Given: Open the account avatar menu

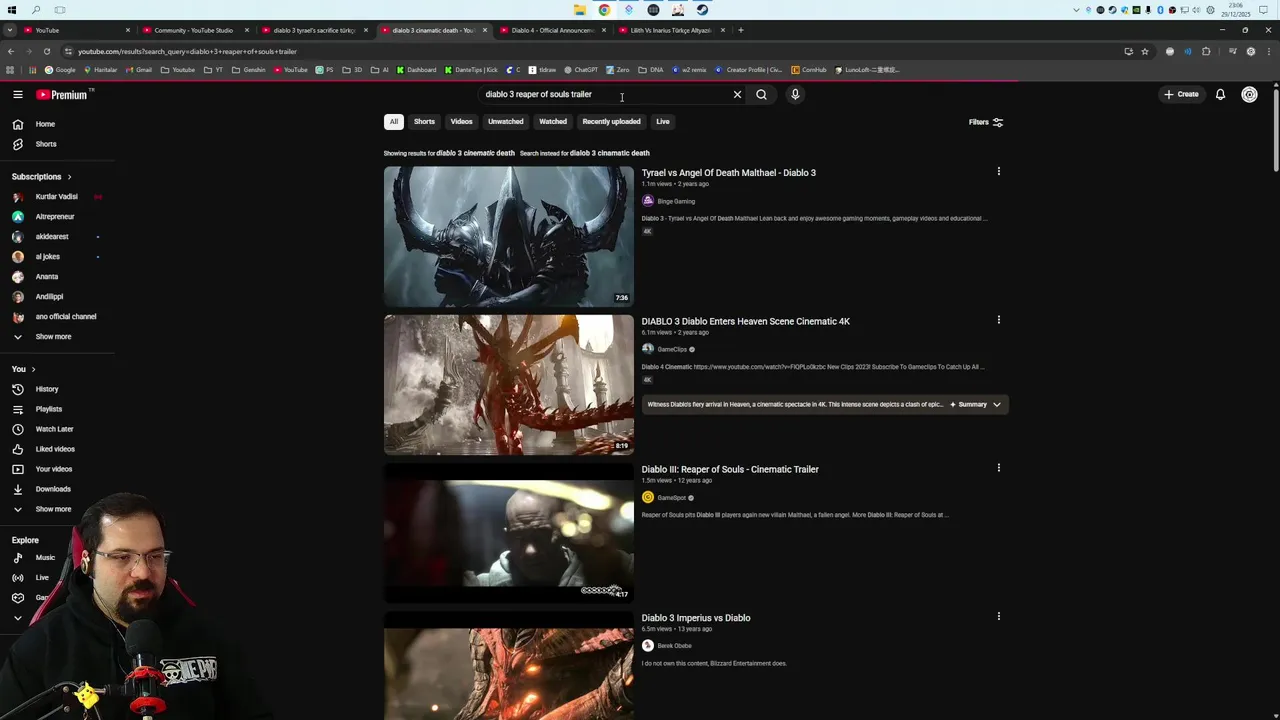Looking at the screenshot, I should pos(1249,94).
